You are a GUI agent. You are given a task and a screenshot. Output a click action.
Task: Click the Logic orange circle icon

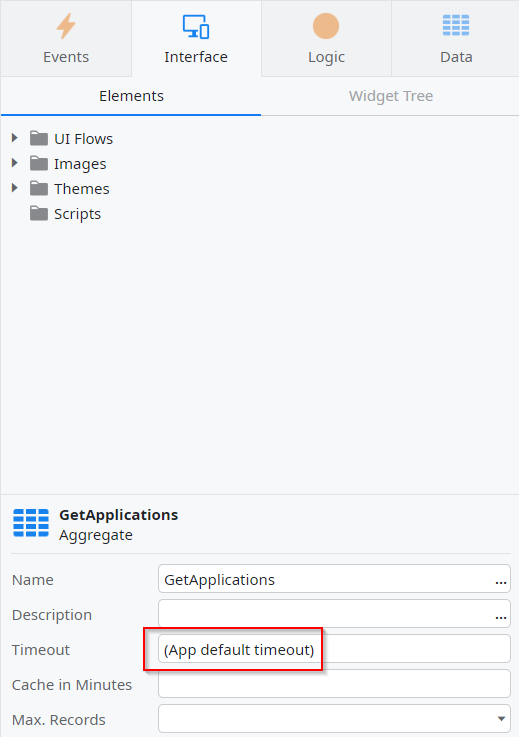coord(326,26)
